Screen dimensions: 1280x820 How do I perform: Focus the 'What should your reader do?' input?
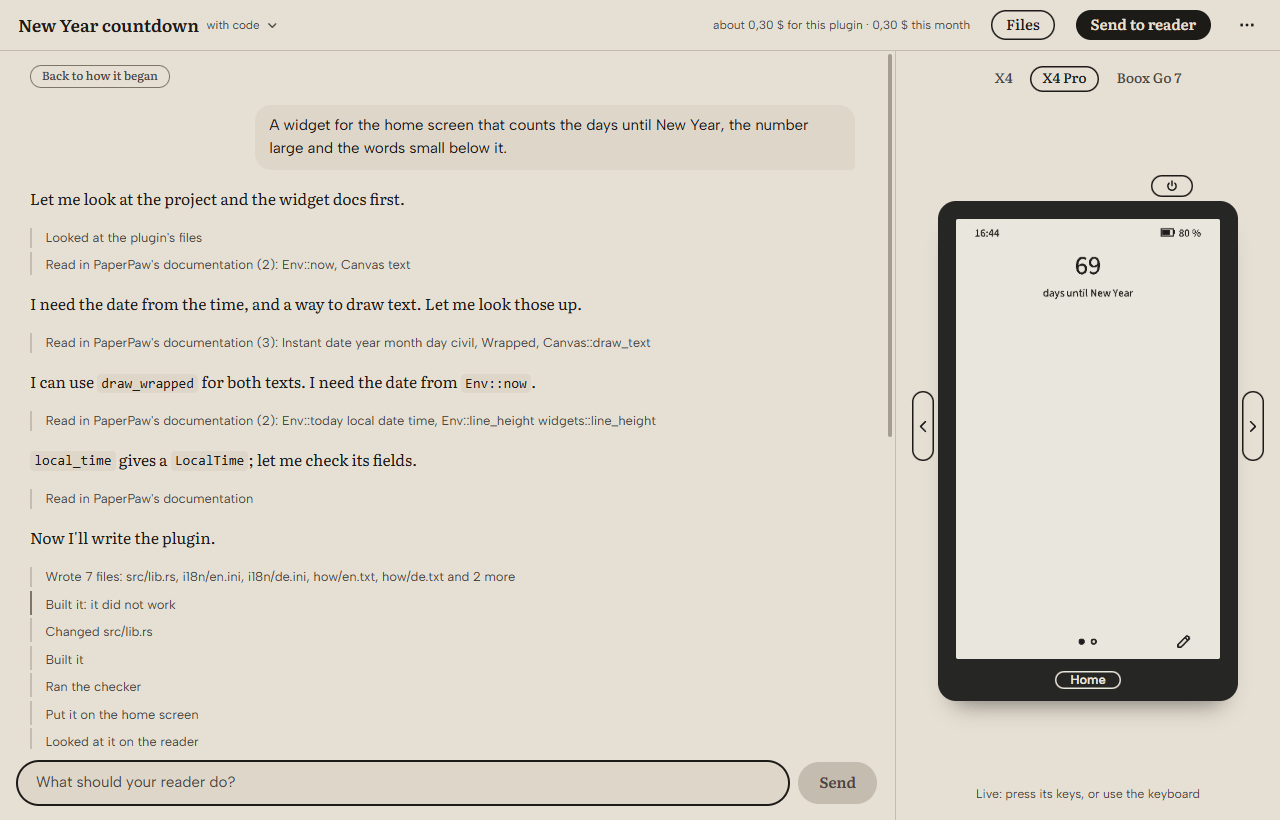point(403,783)
